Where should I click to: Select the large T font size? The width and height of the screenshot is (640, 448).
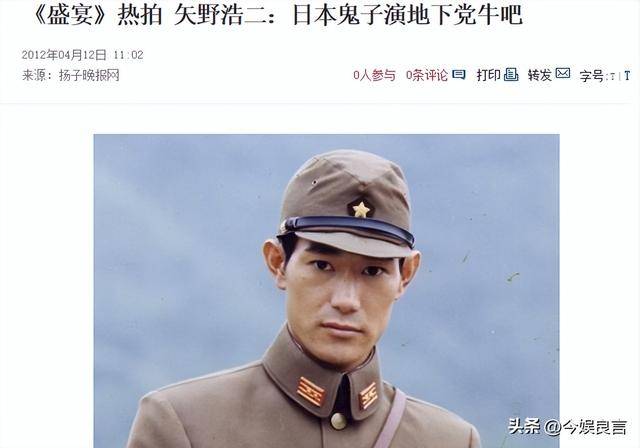point(627,75)
